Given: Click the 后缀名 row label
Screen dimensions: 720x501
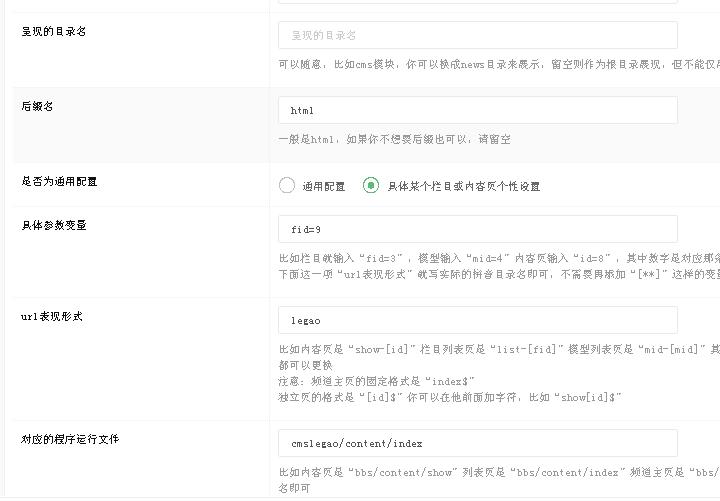Looking at the screenshot, I should [37, 106].
